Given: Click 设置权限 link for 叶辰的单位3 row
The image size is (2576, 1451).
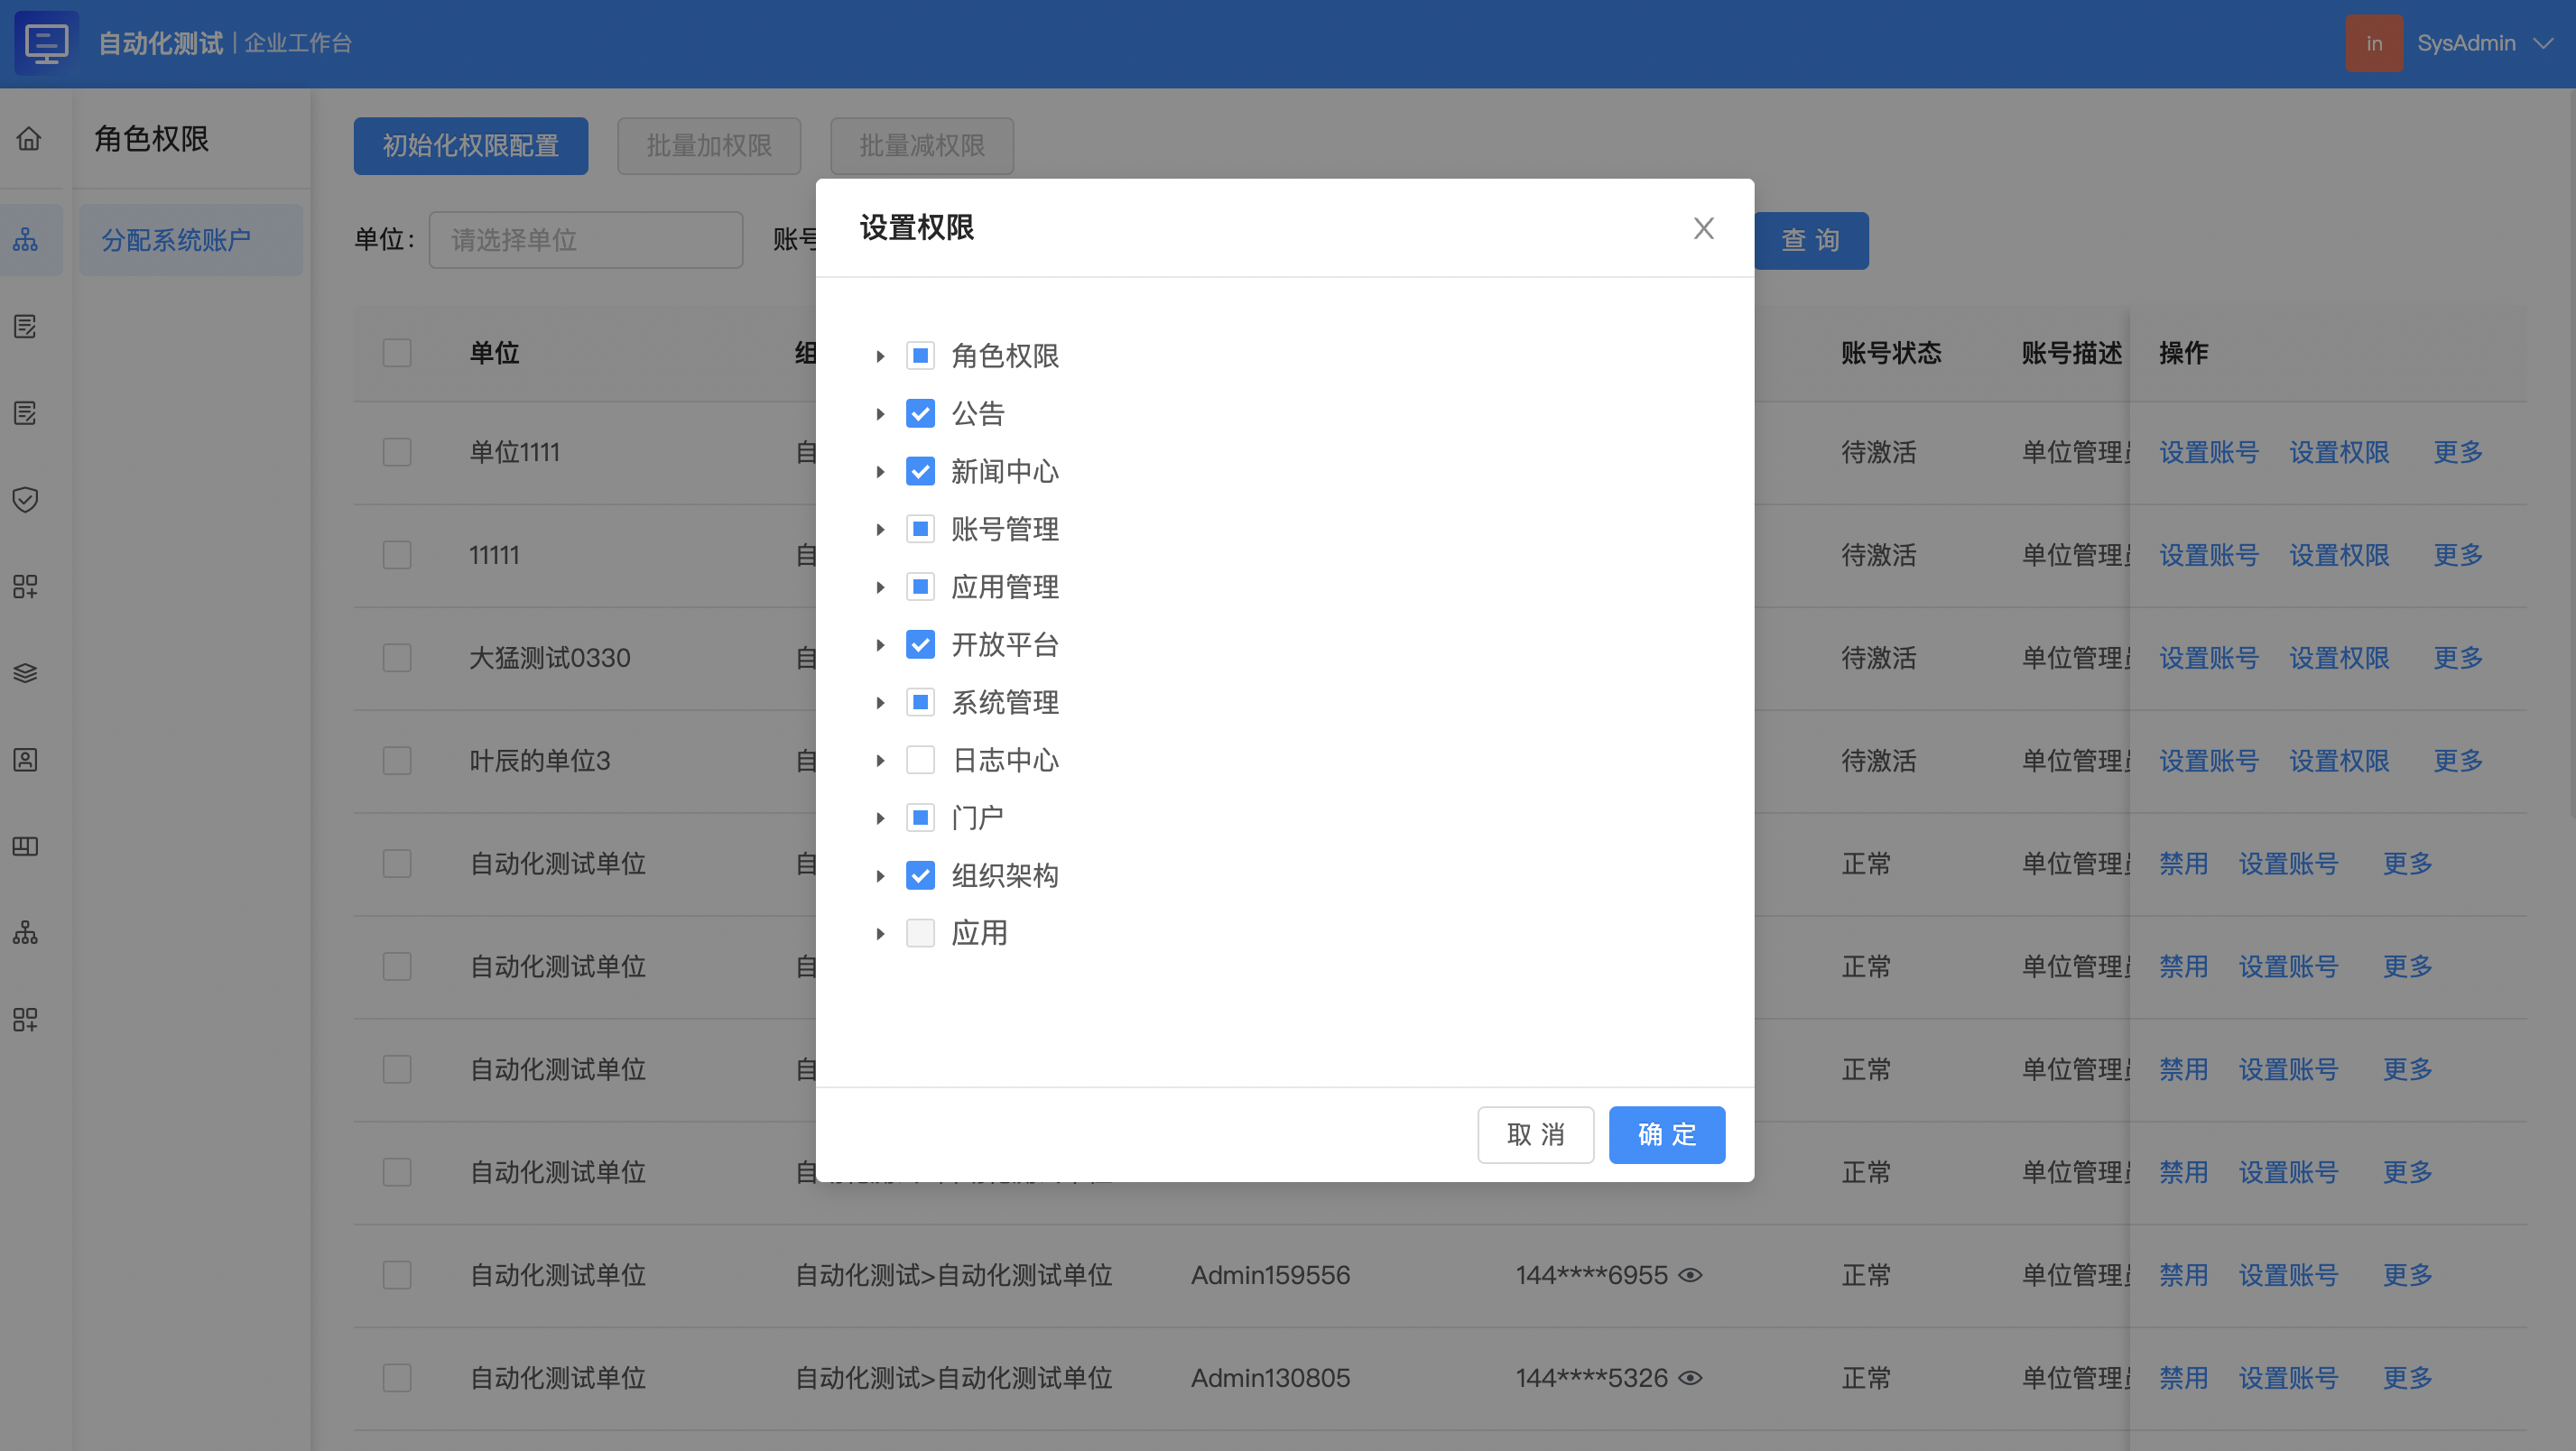Looking at the screenshot, I should click(2339, 761).
